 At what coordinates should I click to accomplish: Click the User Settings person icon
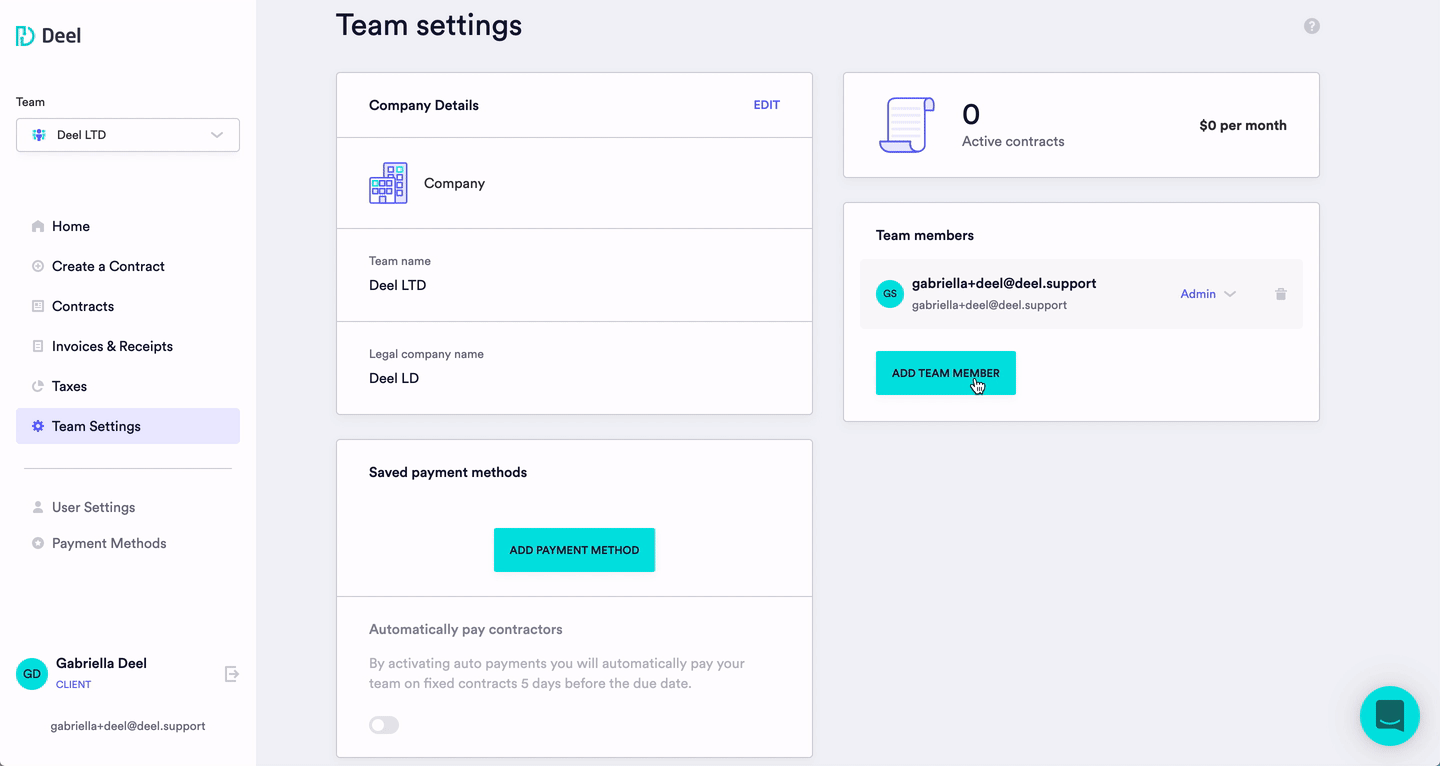pyautogui.click(x=38, y=507)
